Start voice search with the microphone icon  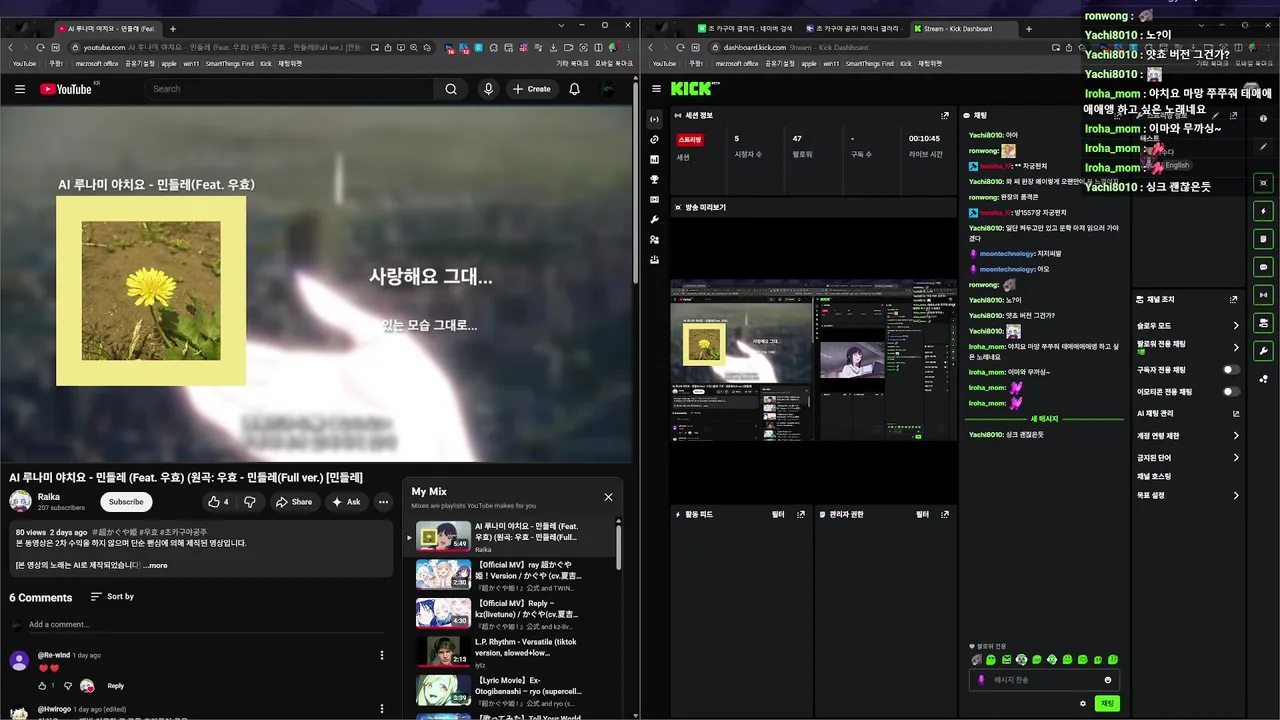pyautogui.click(x=488, y=89)
